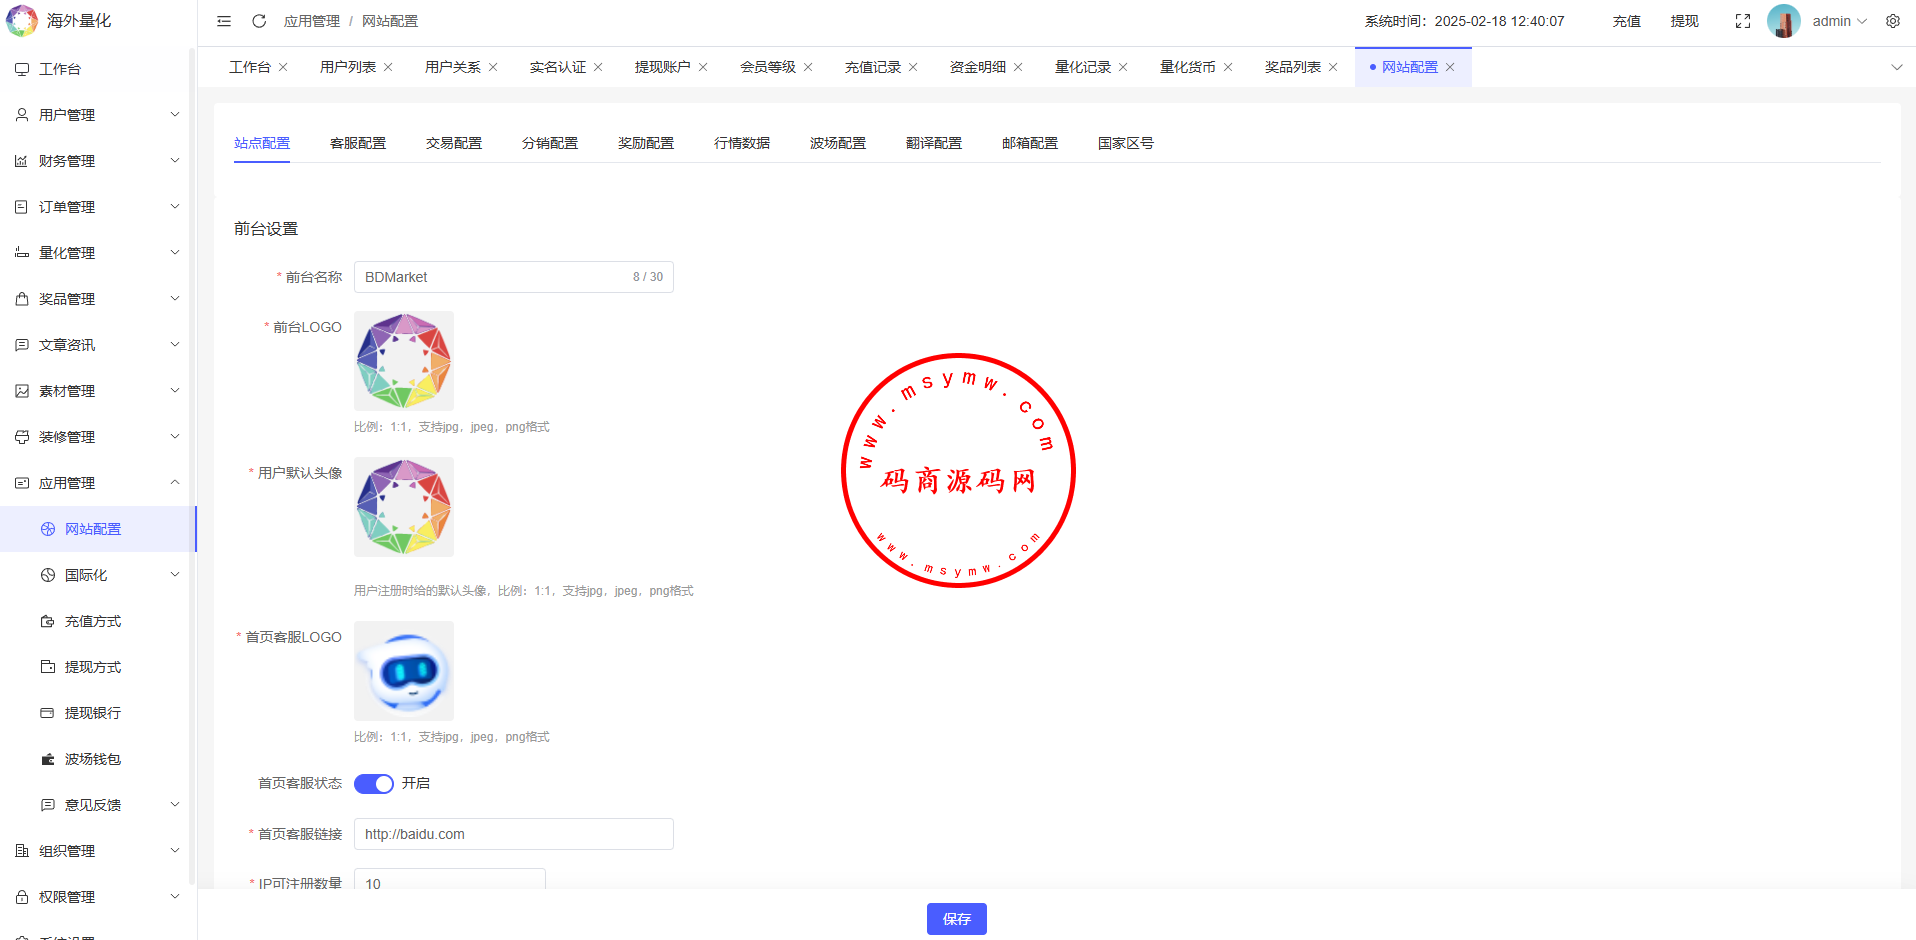
Task: Expand the 意见反馈 submenu chevron
Action: tap(175, 805)
